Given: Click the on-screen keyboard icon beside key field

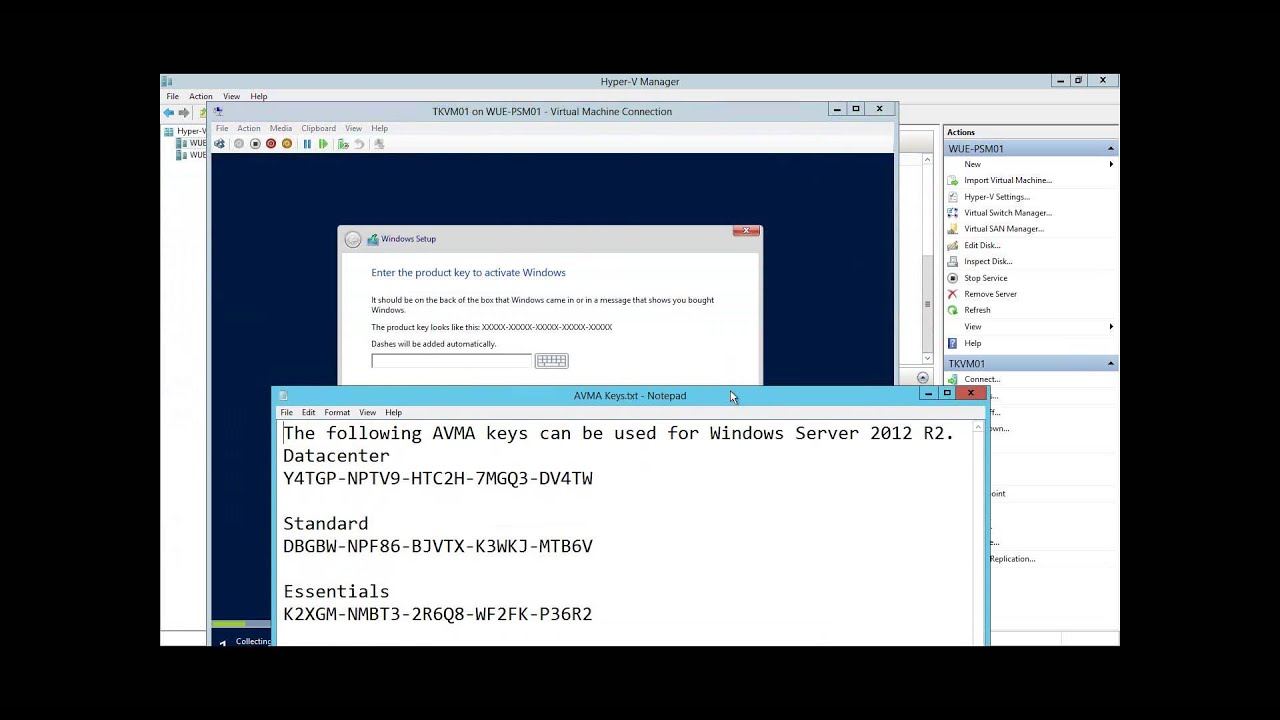Looking at the screenshot, I should [x=551, y=361].
